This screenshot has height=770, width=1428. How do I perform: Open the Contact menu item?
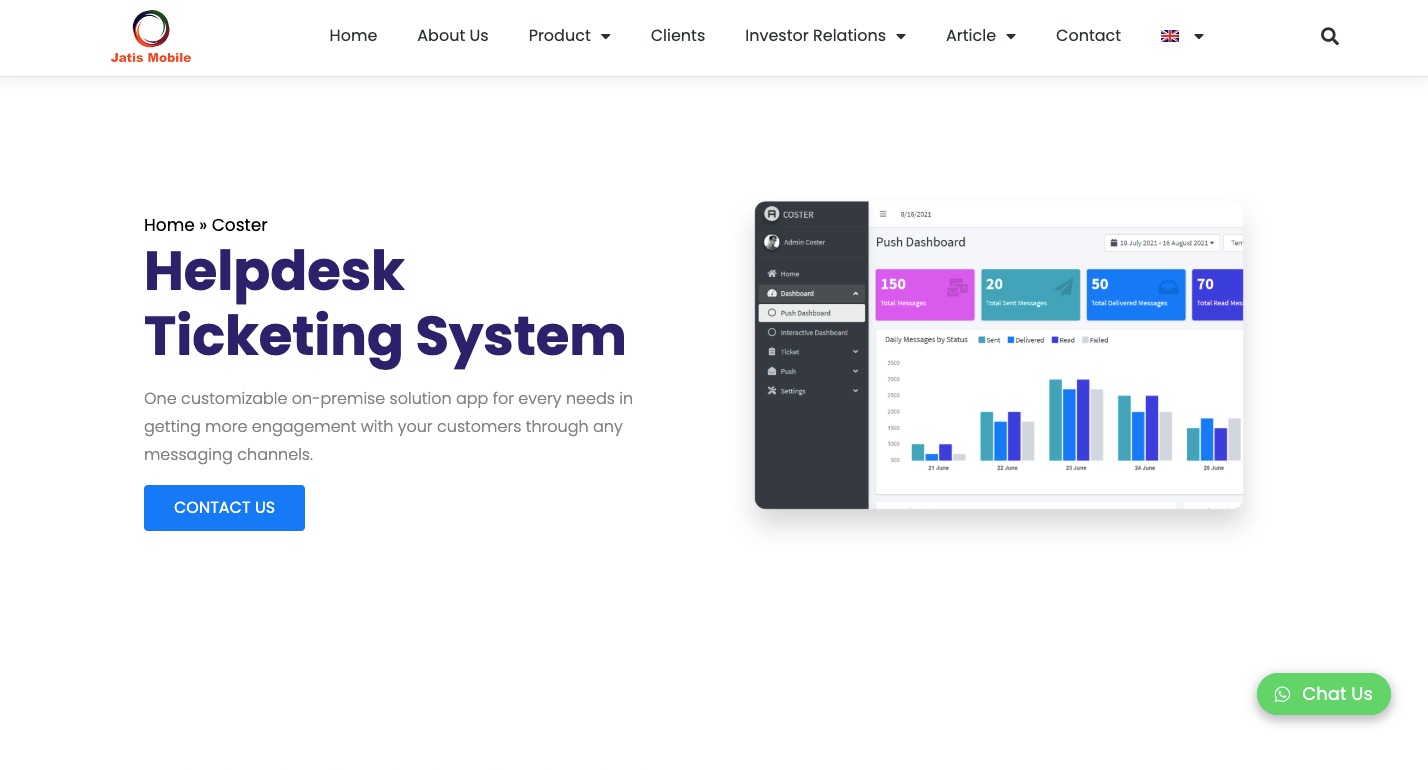tap(1088, 36)
